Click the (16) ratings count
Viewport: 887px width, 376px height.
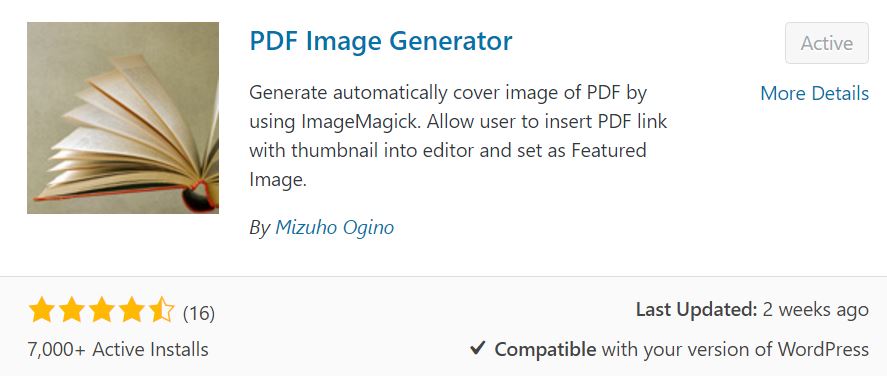point(199,313)
